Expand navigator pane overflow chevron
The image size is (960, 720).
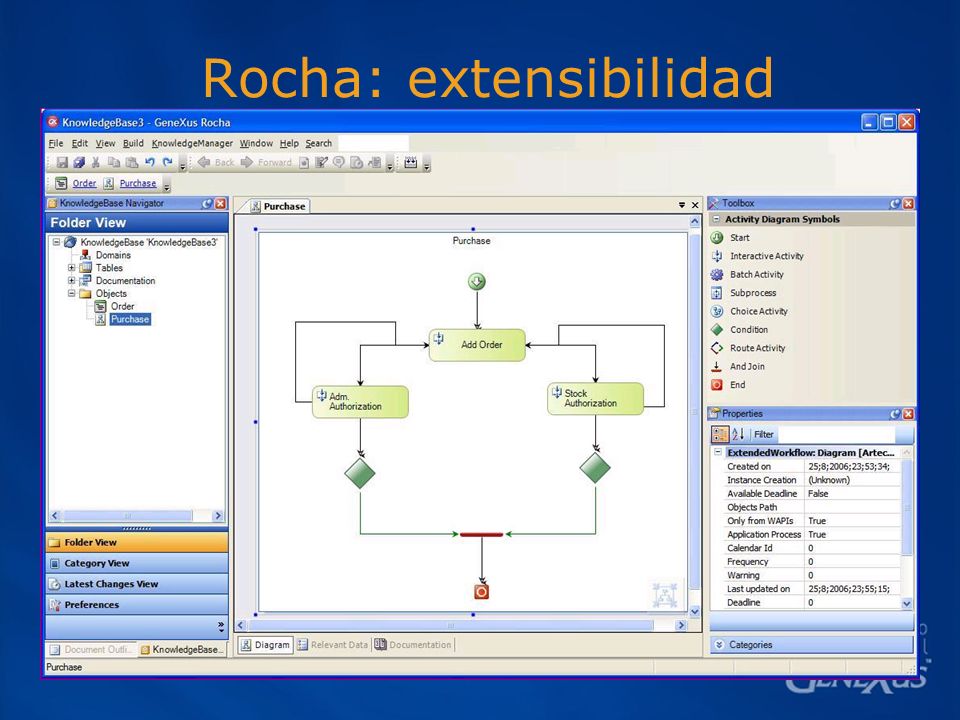point(221,626)
